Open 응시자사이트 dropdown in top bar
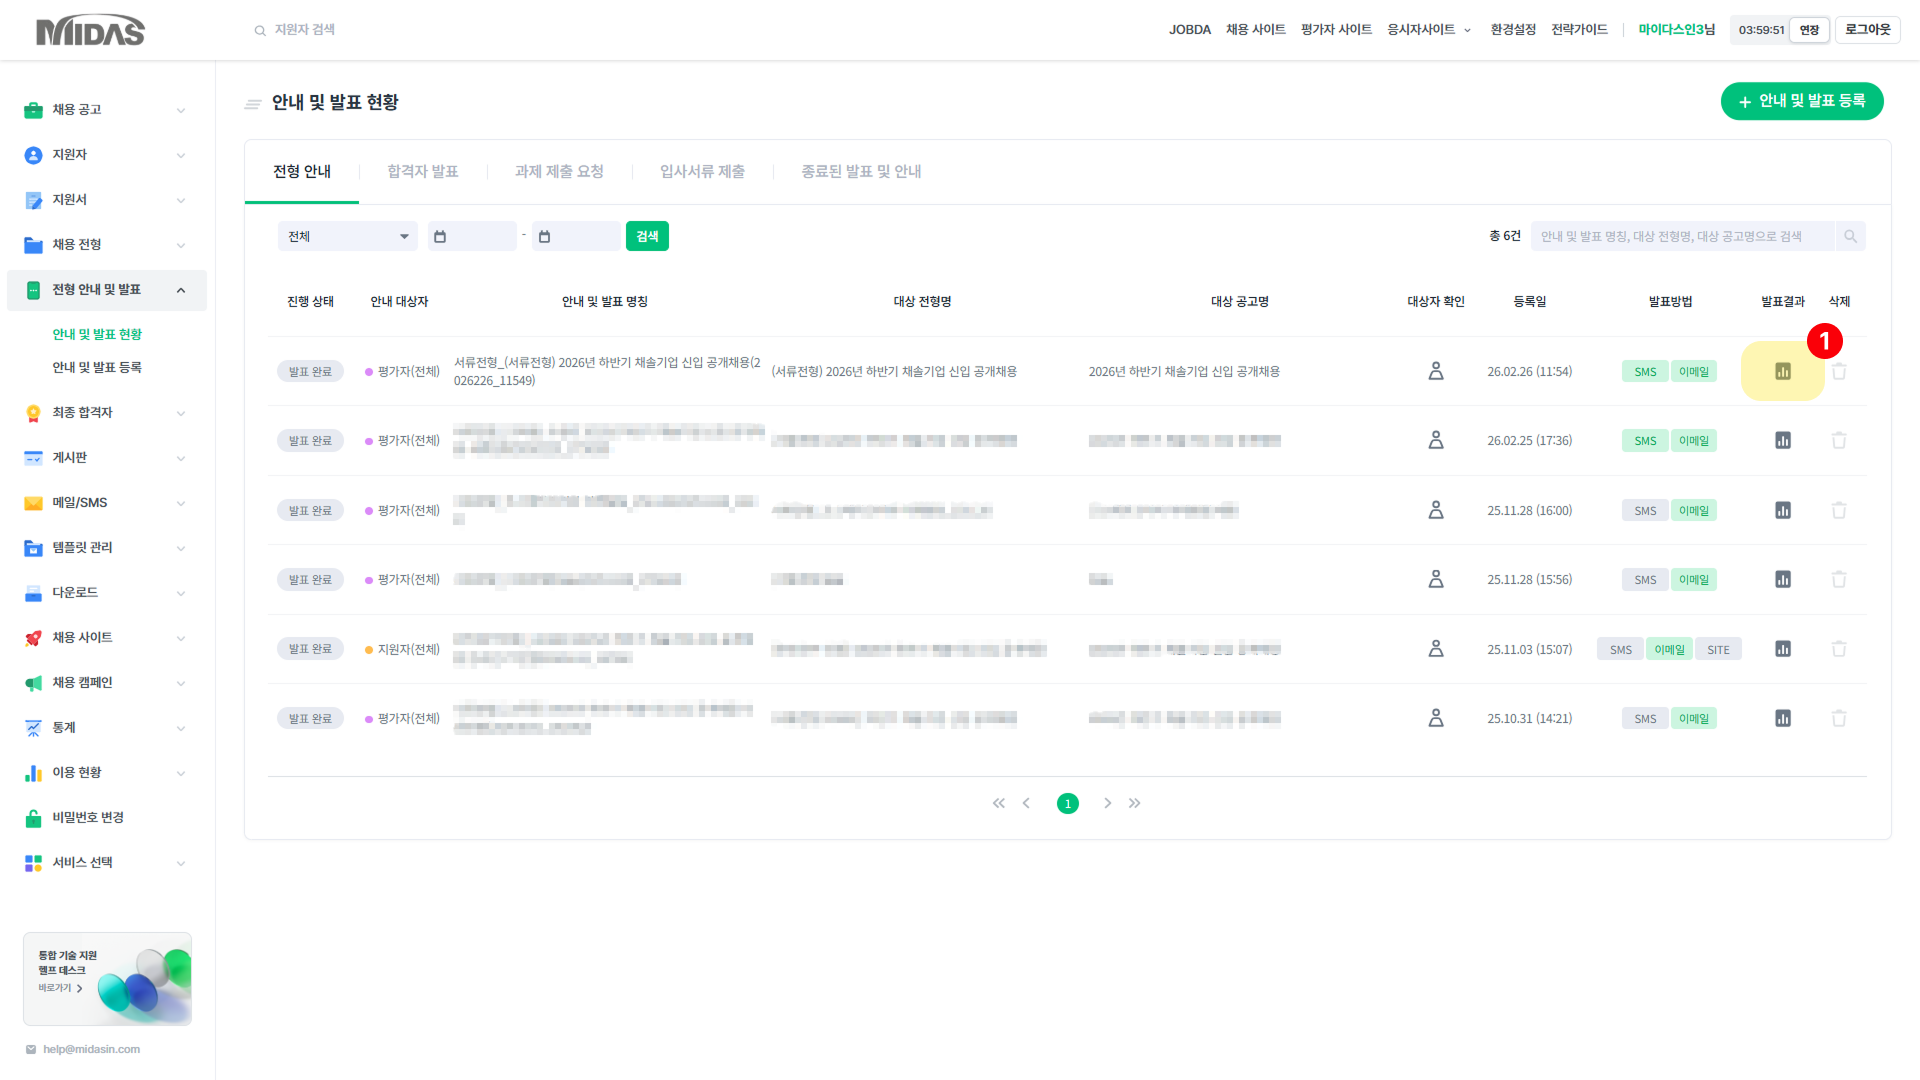 point(1428,30)
